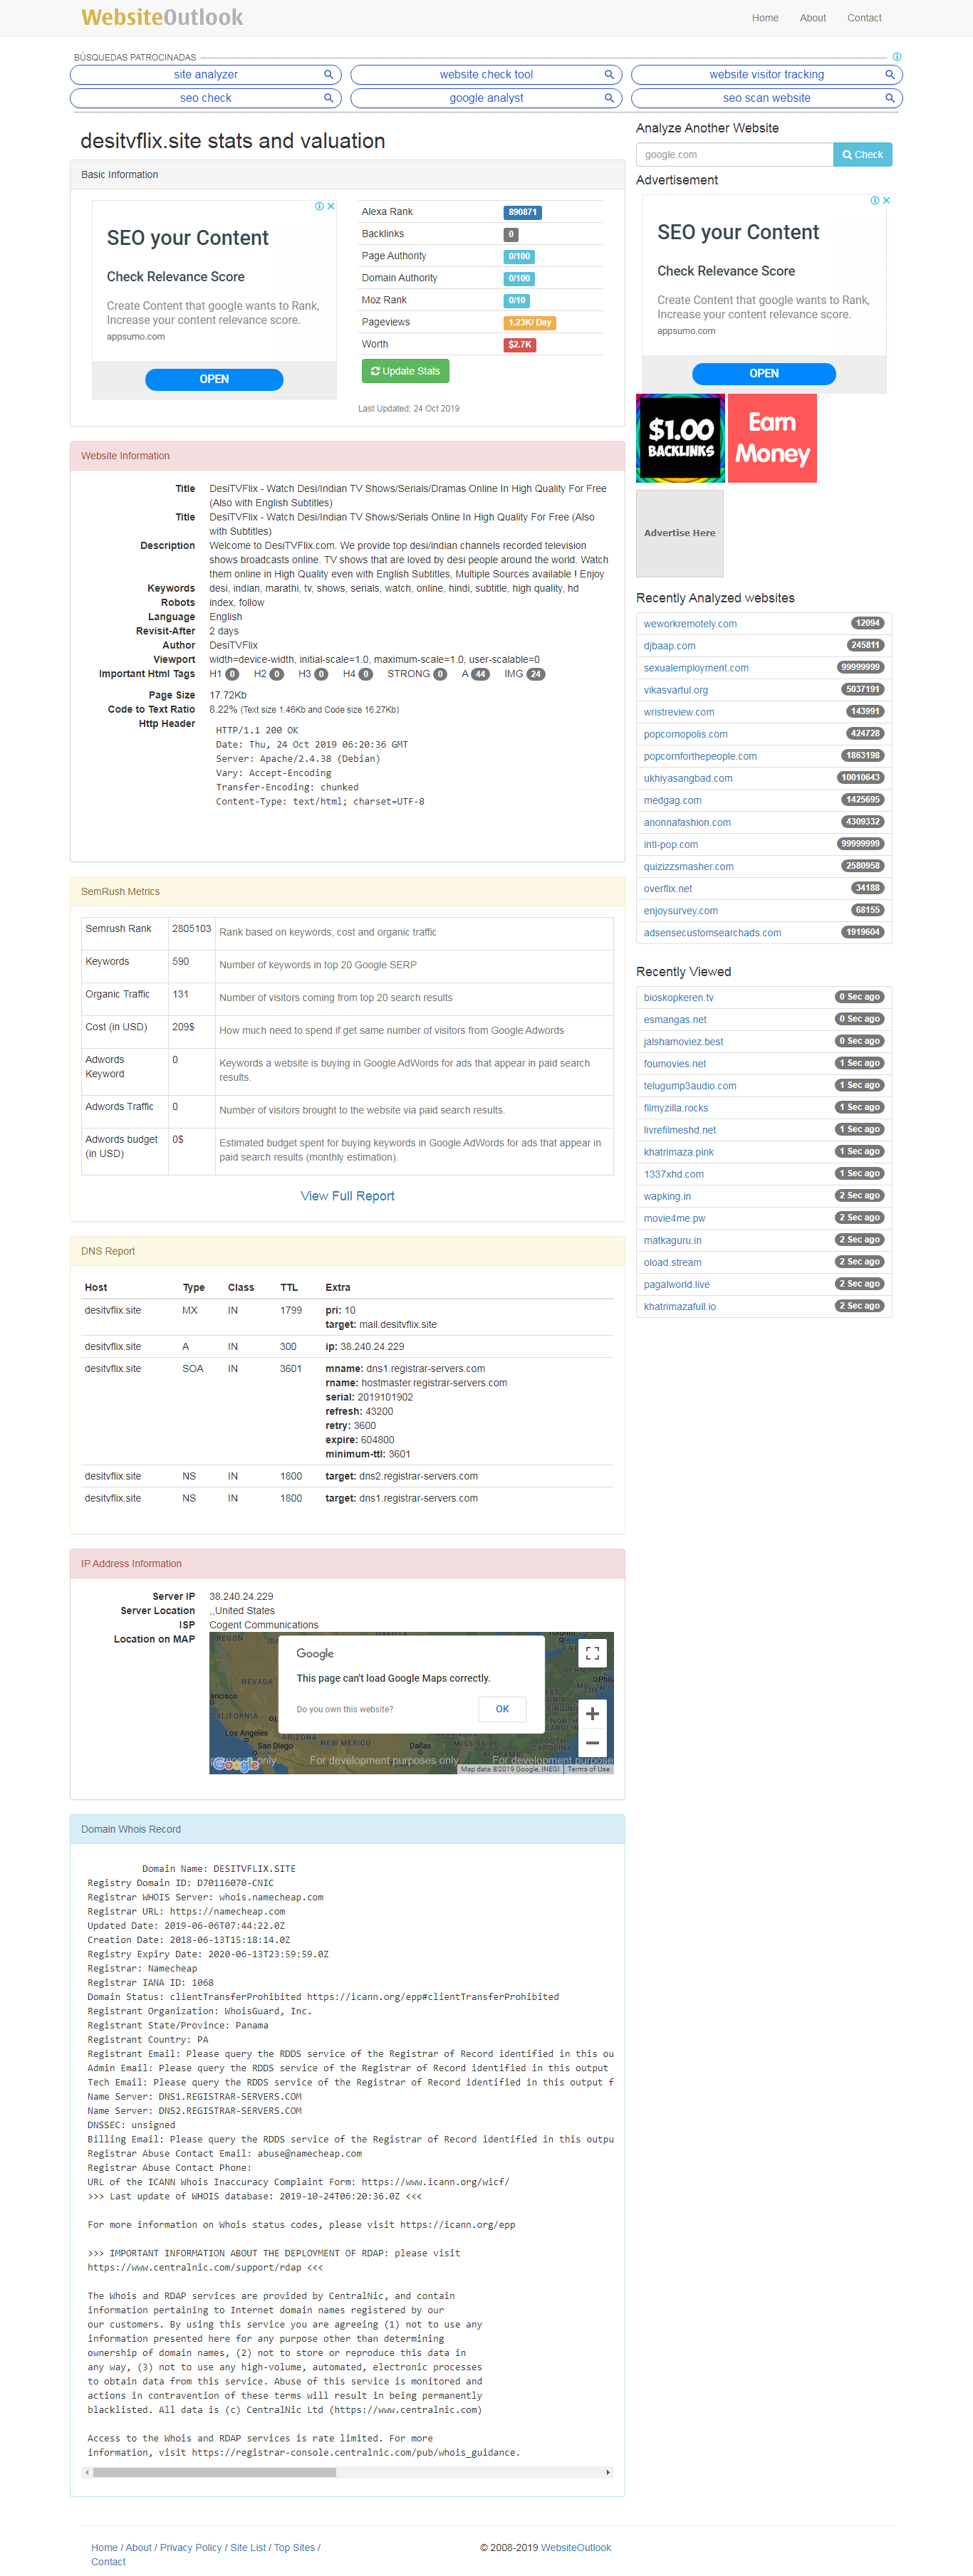Open Top Sites footer link

[294, 2547]
